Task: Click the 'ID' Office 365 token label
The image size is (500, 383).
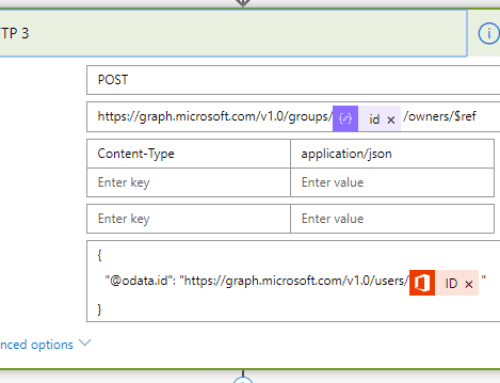Action: tap(451, 283)
